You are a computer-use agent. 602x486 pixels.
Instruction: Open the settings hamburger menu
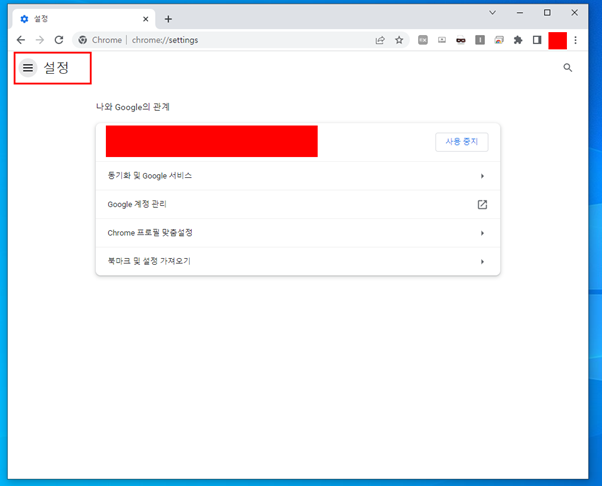point(28,68)
